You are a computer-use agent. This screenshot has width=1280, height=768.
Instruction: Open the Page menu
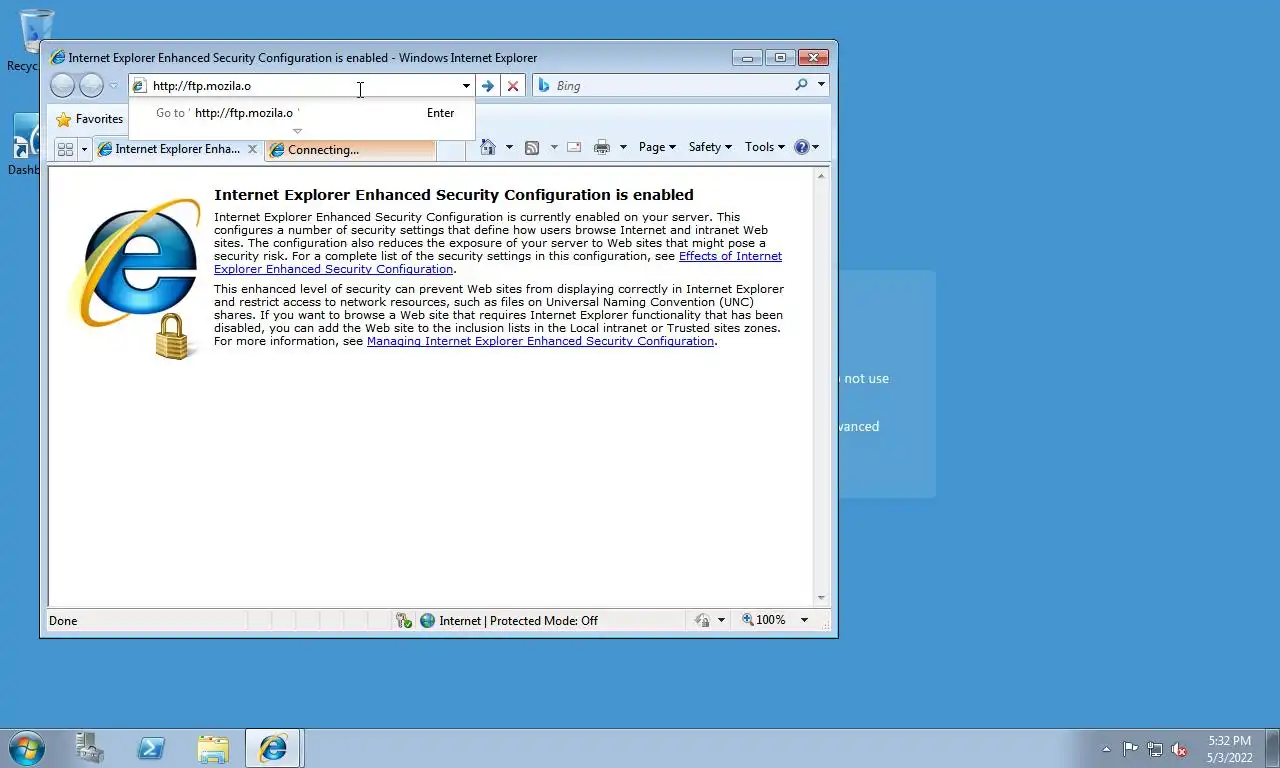(657, 147)
